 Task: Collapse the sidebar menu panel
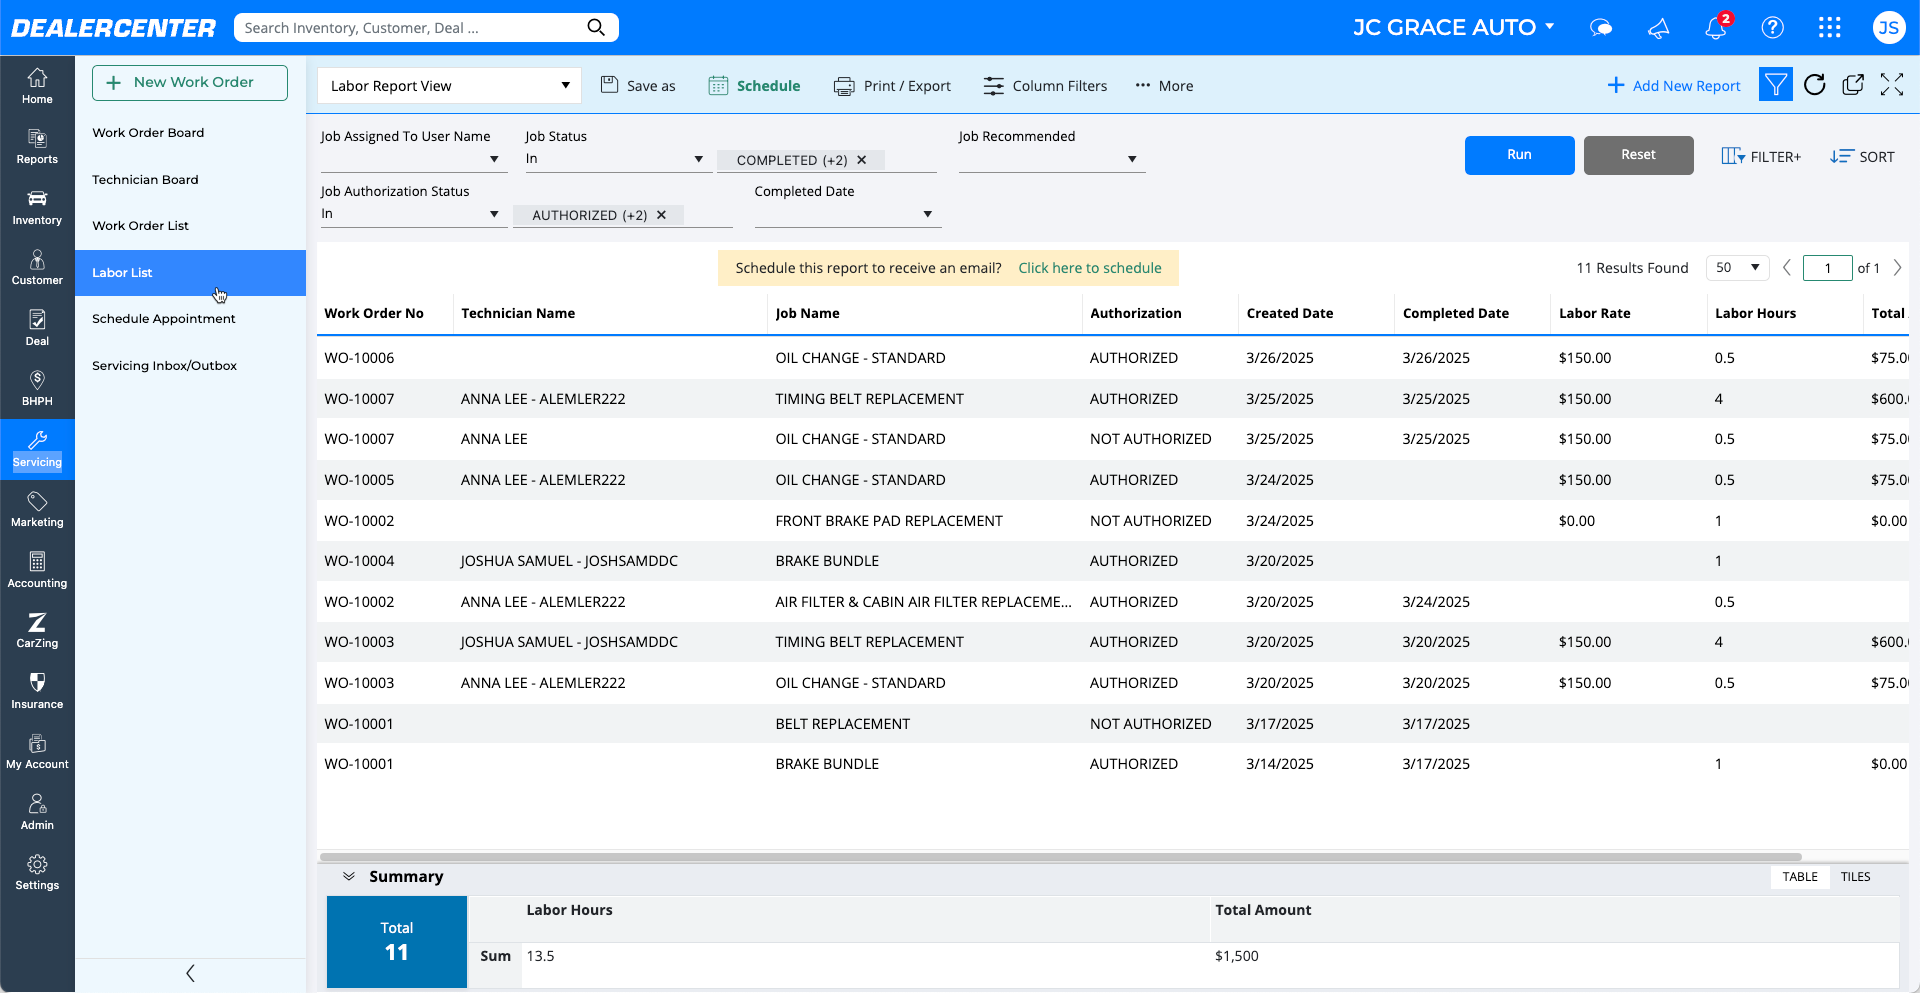(190, 974)
